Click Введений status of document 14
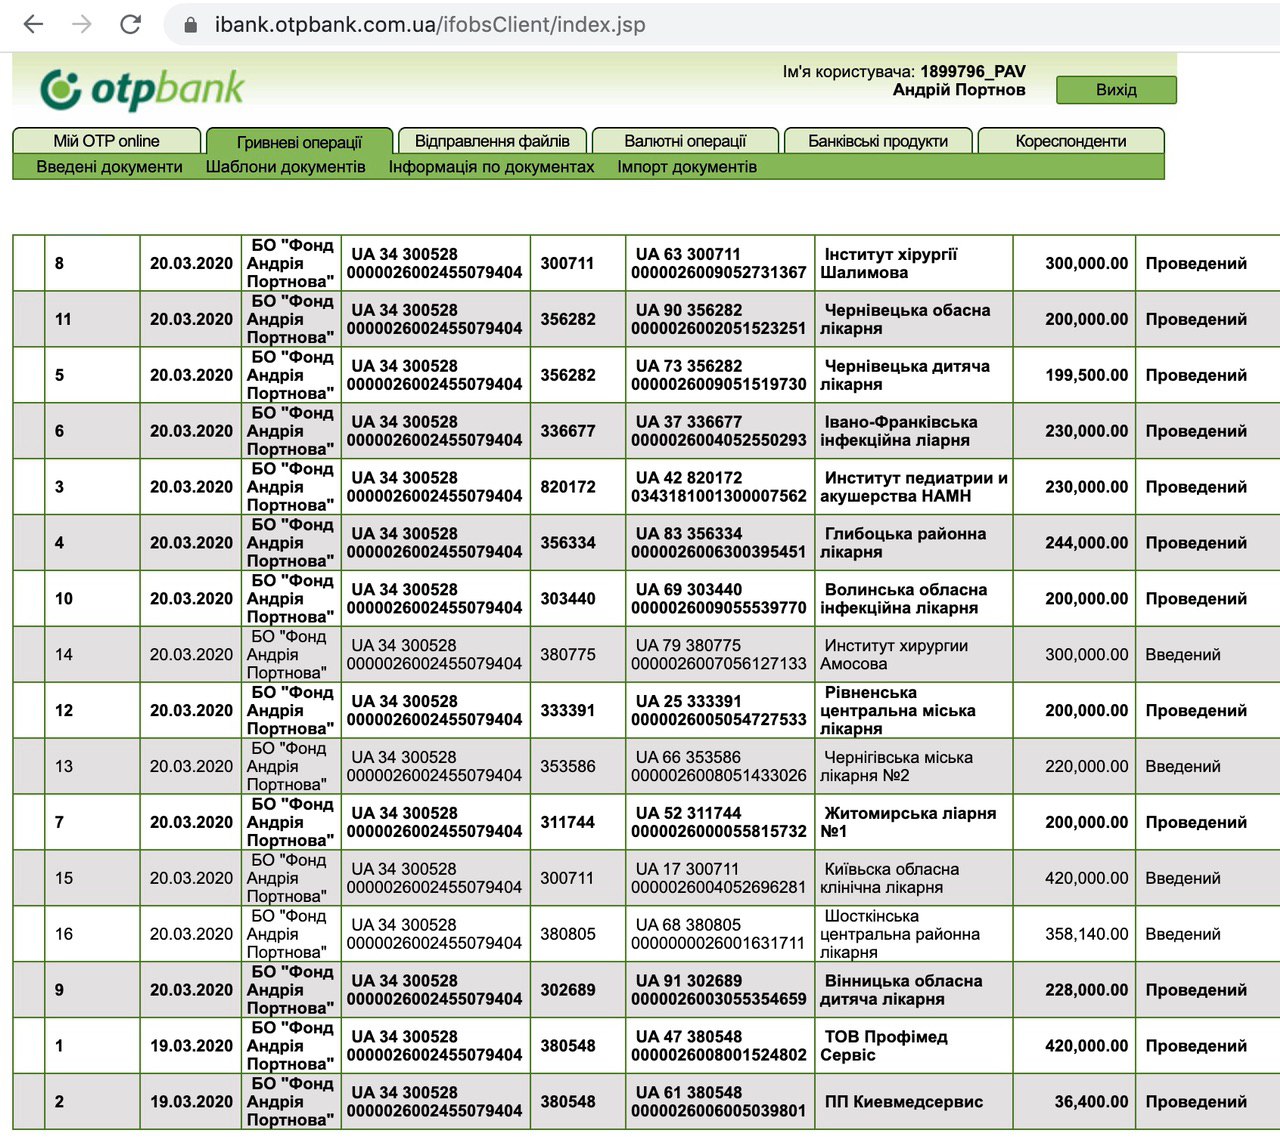 (x=1183, y=655)
